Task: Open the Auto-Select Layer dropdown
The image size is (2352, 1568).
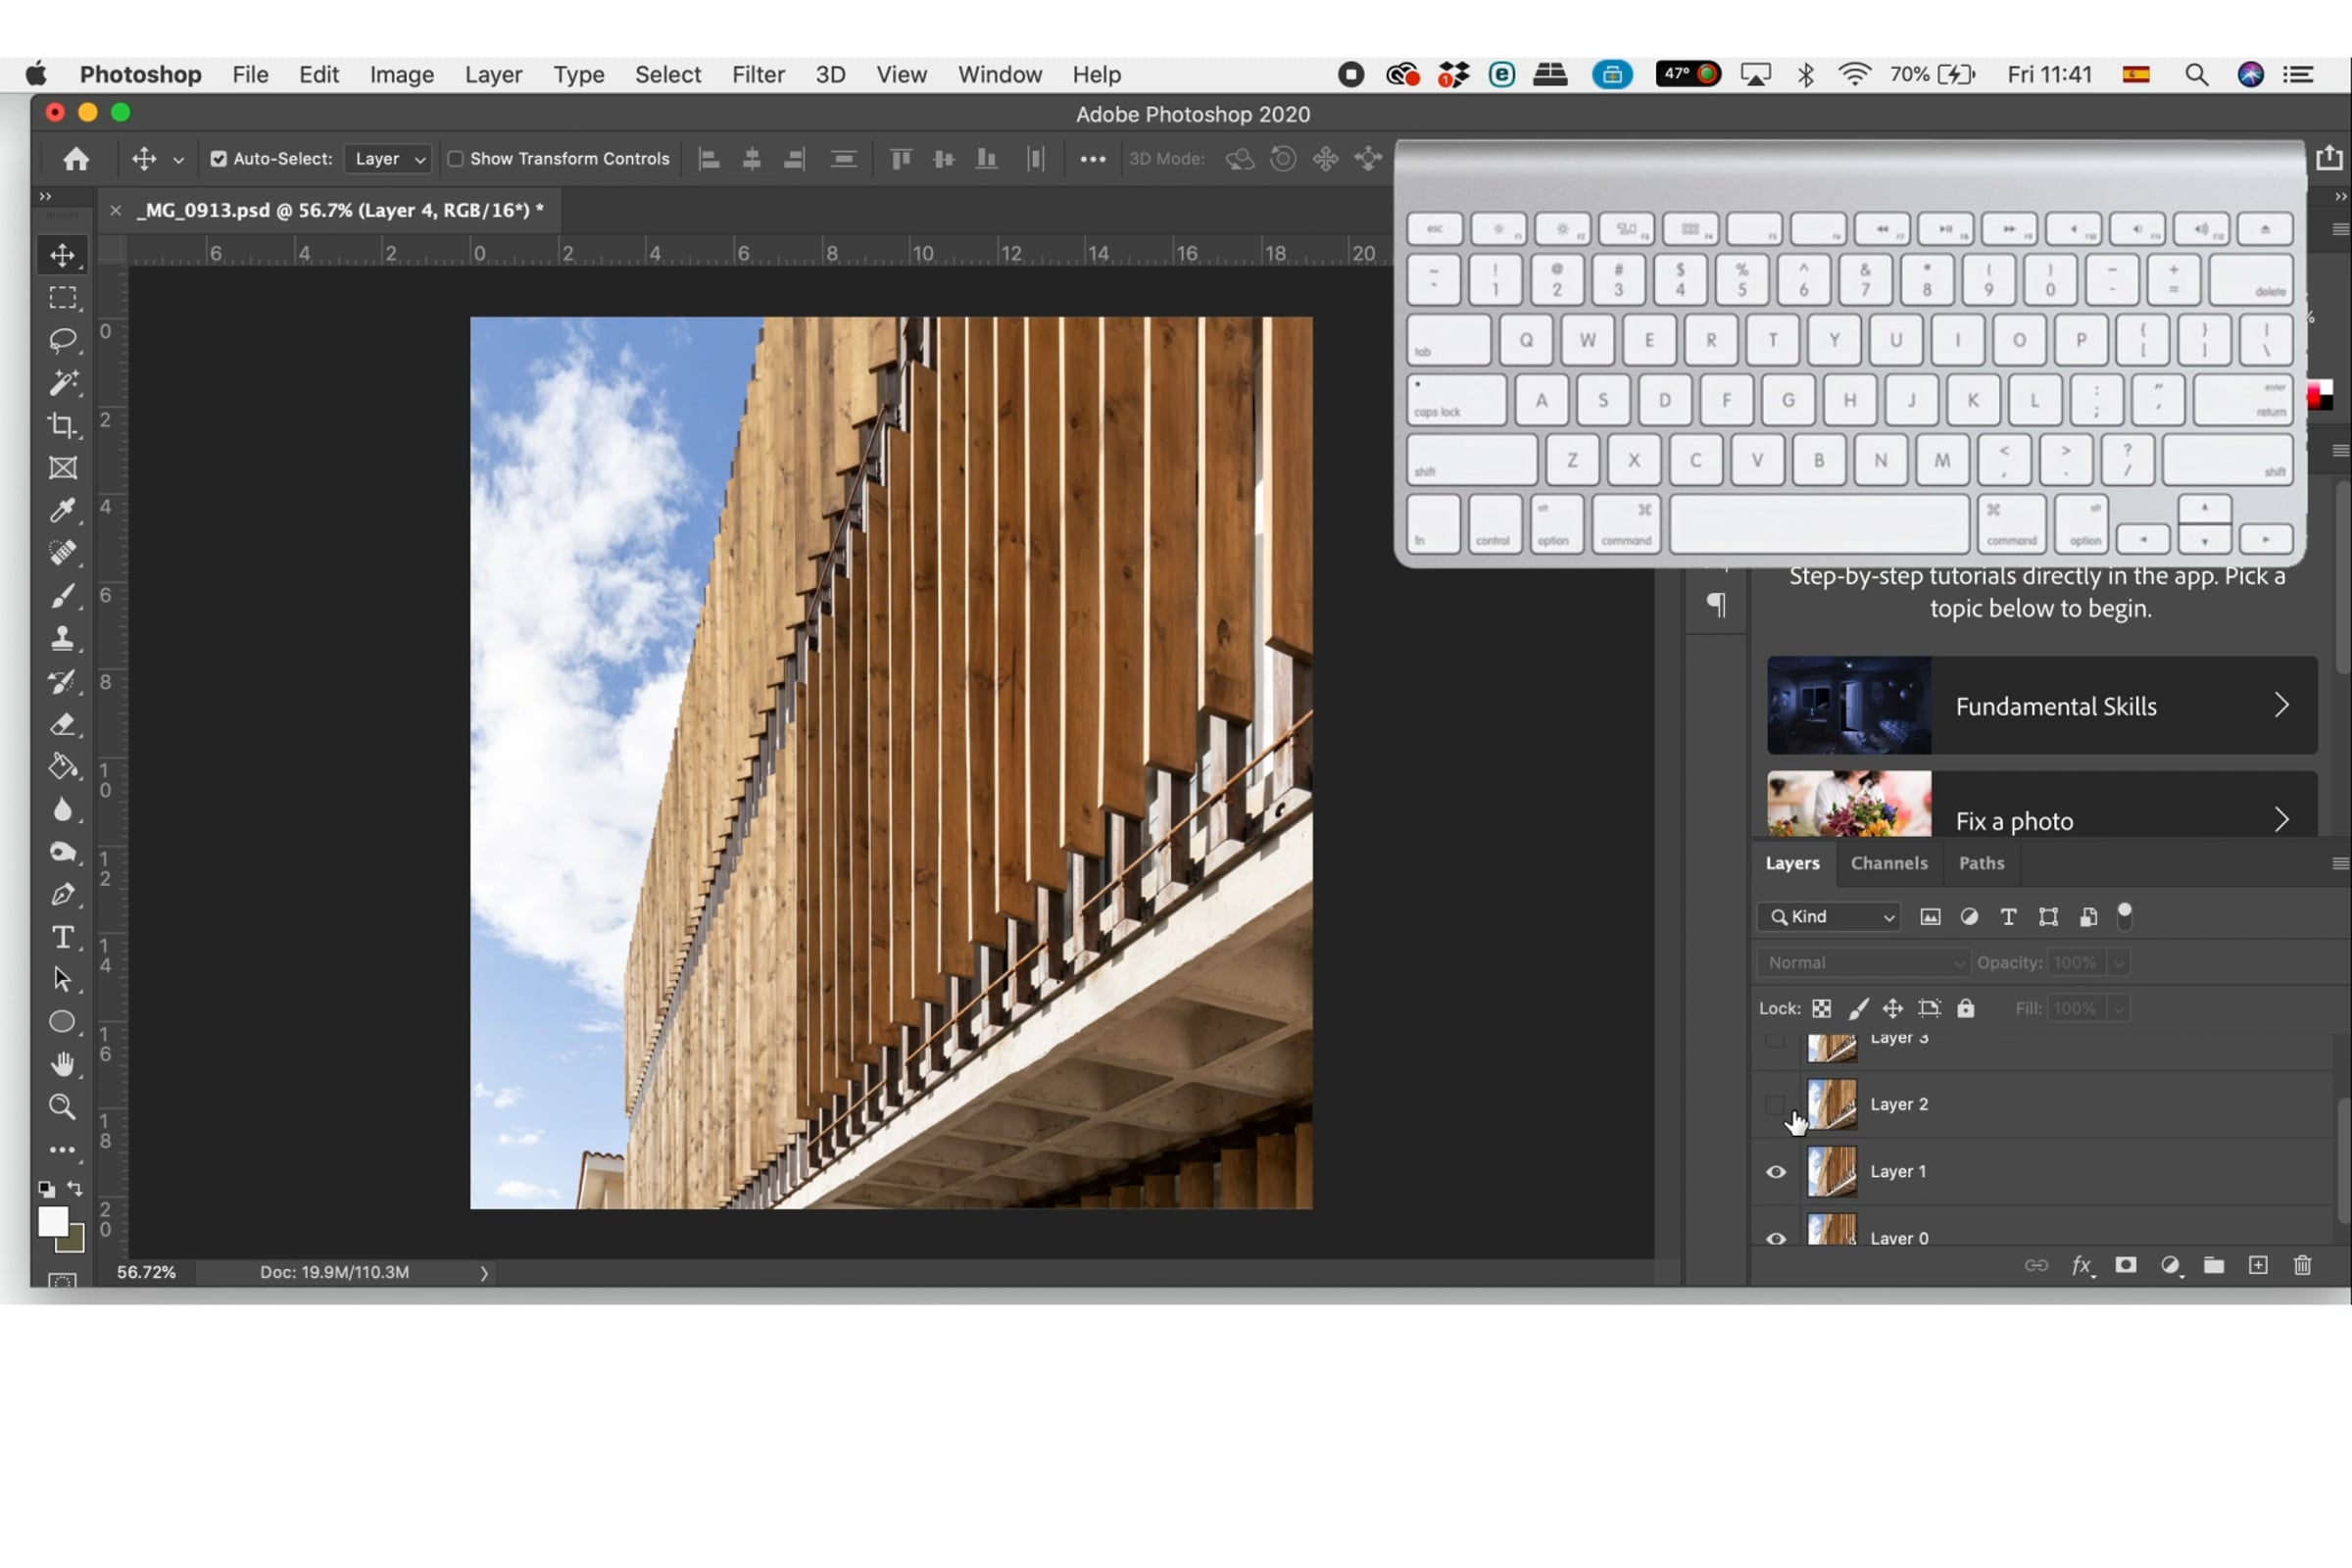Action: (389, 159)
